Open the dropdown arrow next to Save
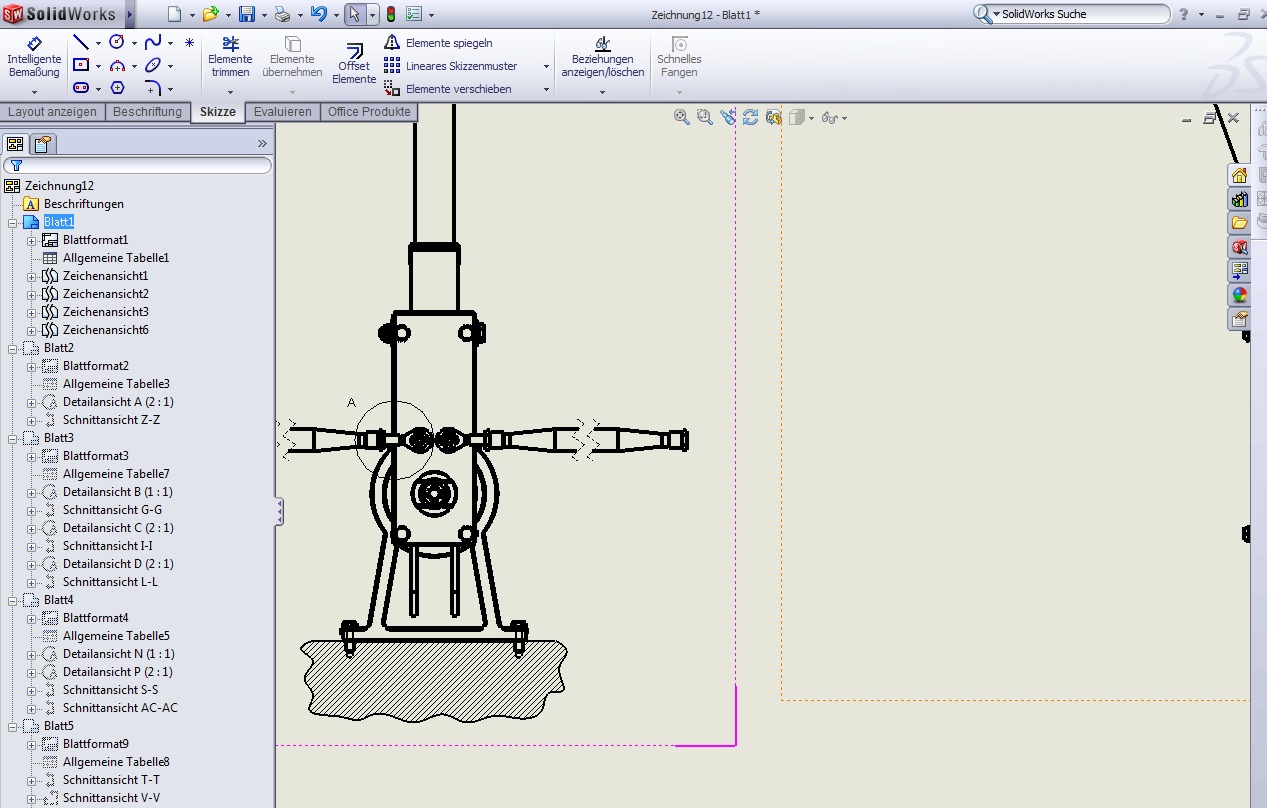The image size is (1267, 808). [265, 15]
